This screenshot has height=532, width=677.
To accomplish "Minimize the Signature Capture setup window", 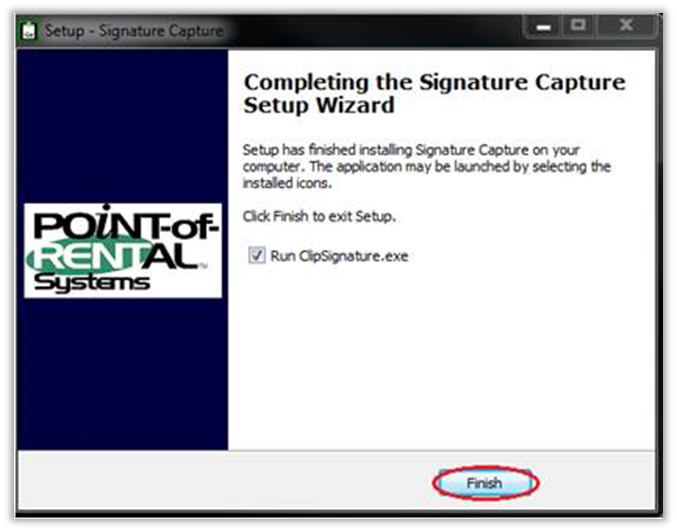I will click(x=543, y=27).
